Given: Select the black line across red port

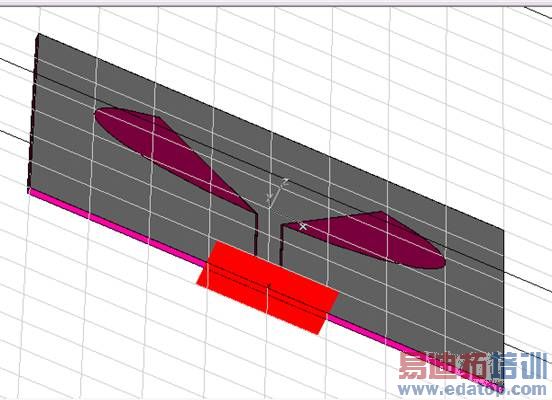Looking at the screenshot, I should [268, 282].
